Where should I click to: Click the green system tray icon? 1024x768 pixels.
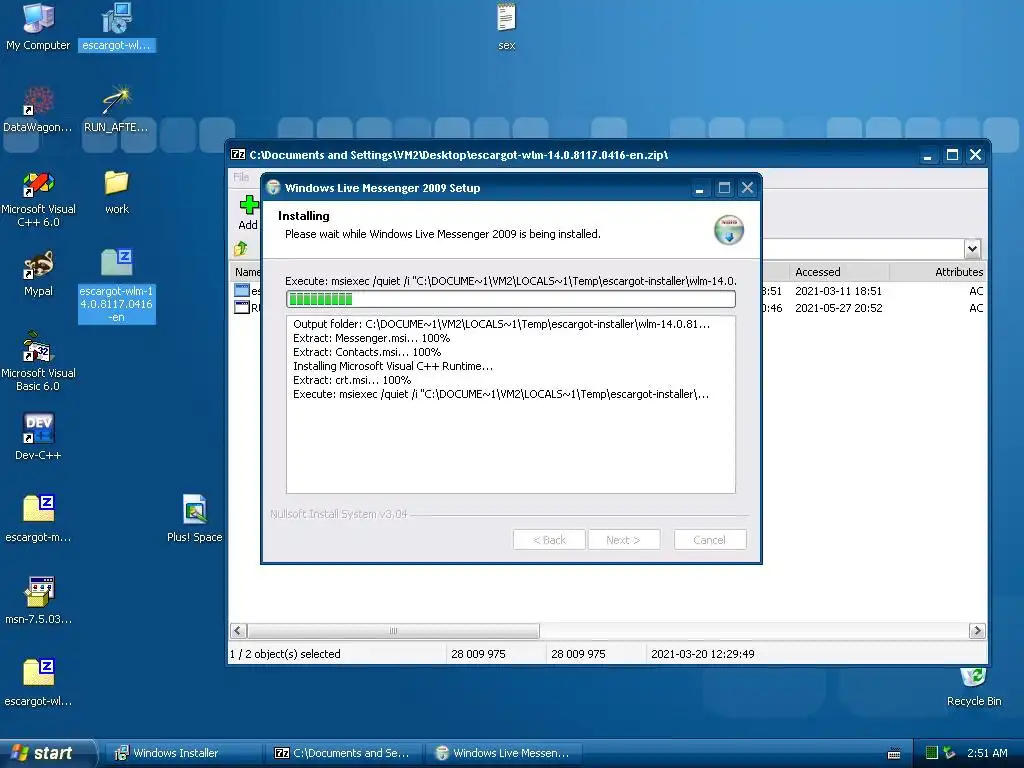click(932, 753)
